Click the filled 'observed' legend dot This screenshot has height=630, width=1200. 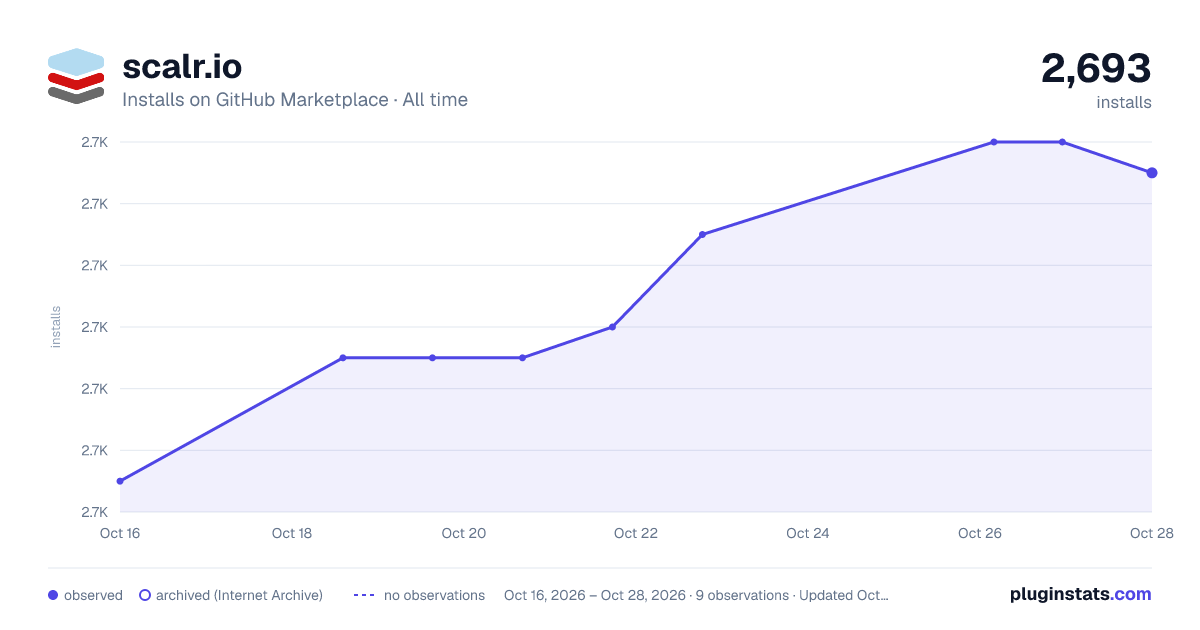click(53, 595)
